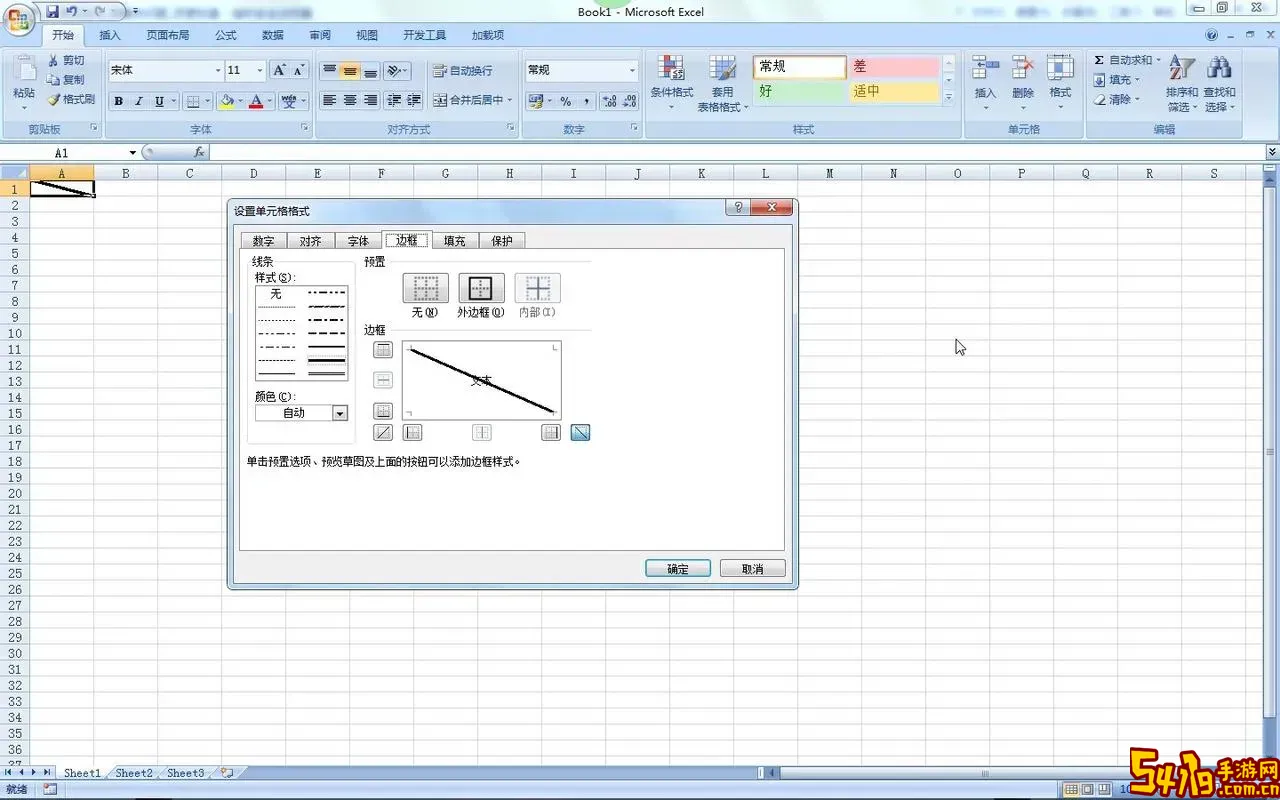Viewport: 1280px width, 800px height.
Task: Open the ribbon borders dropdown arrow
Action: (x=207, y=101)
